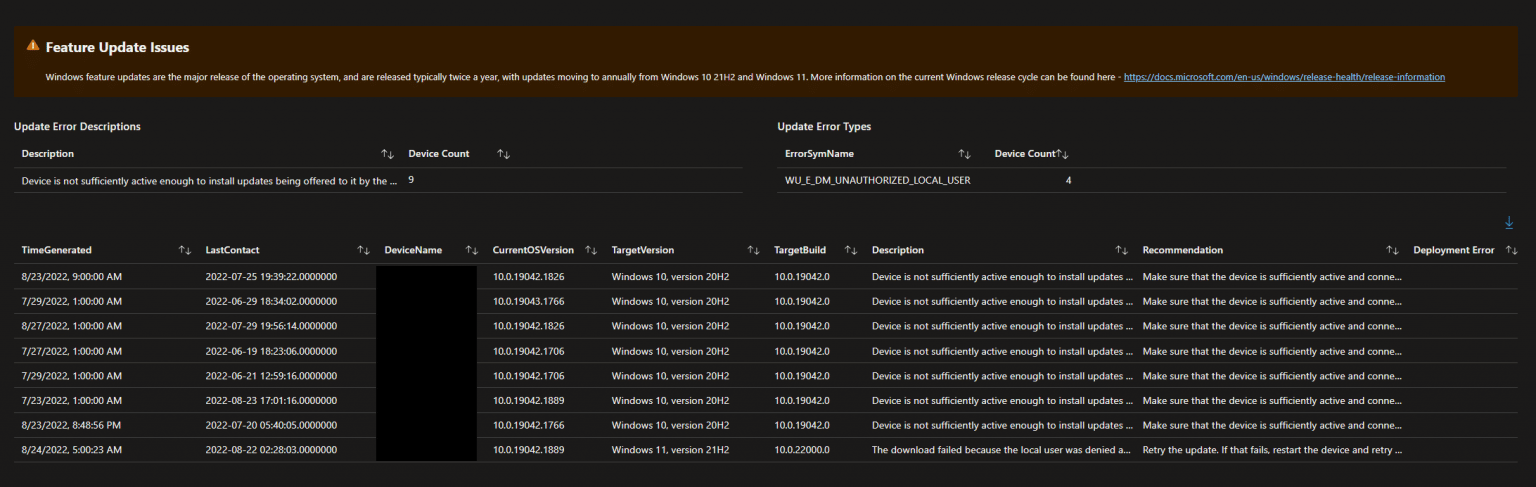Viewport: 1536px width, 487px height.
Task: Sort ErrorSymName column in Error Types
Action: click(x=964, y=154)
